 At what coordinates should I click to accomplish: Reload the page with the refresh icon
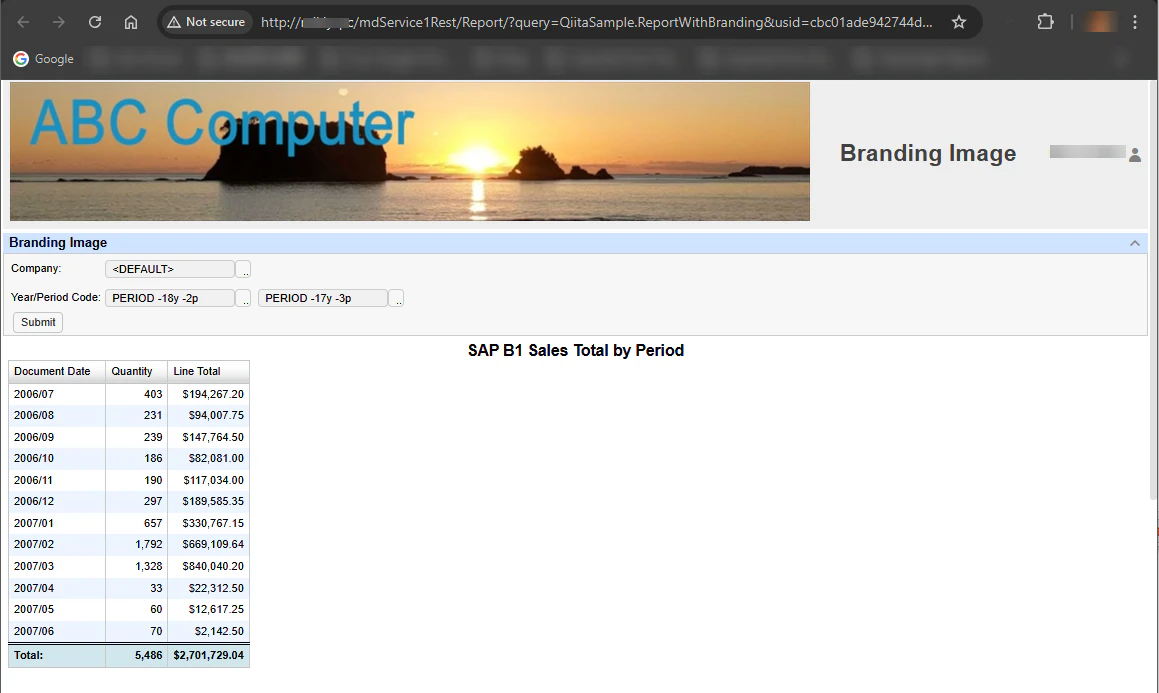(x=95, y=22)
